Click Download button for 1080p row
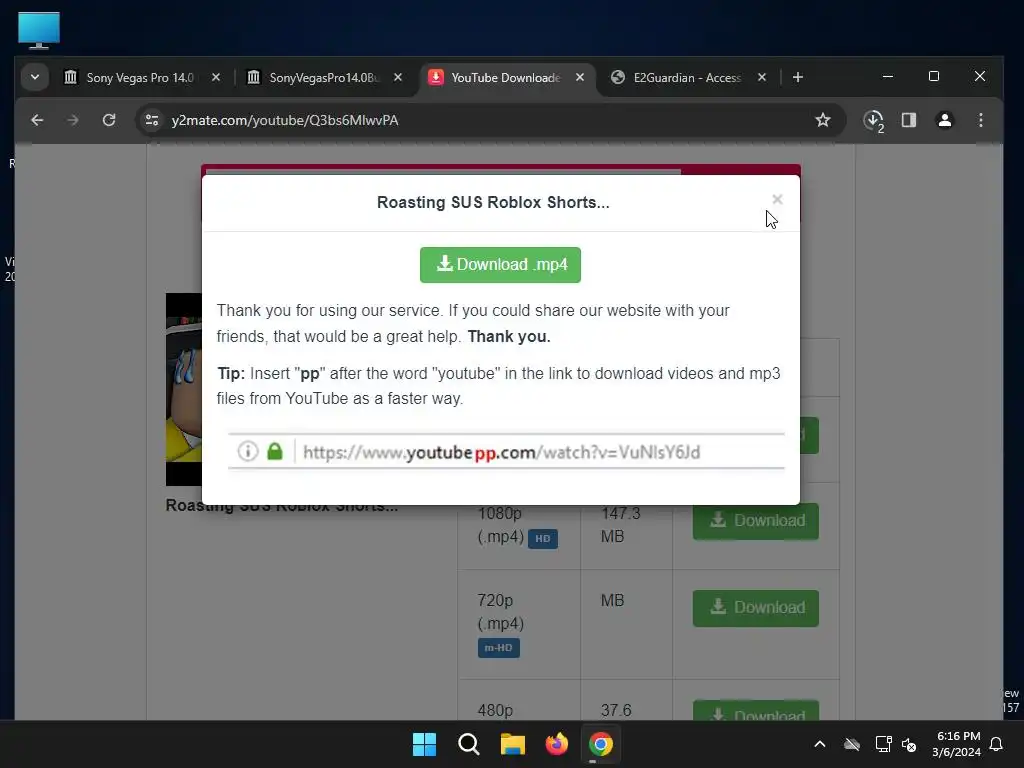Screen dimensions: 1024x768 click(756, 521)
